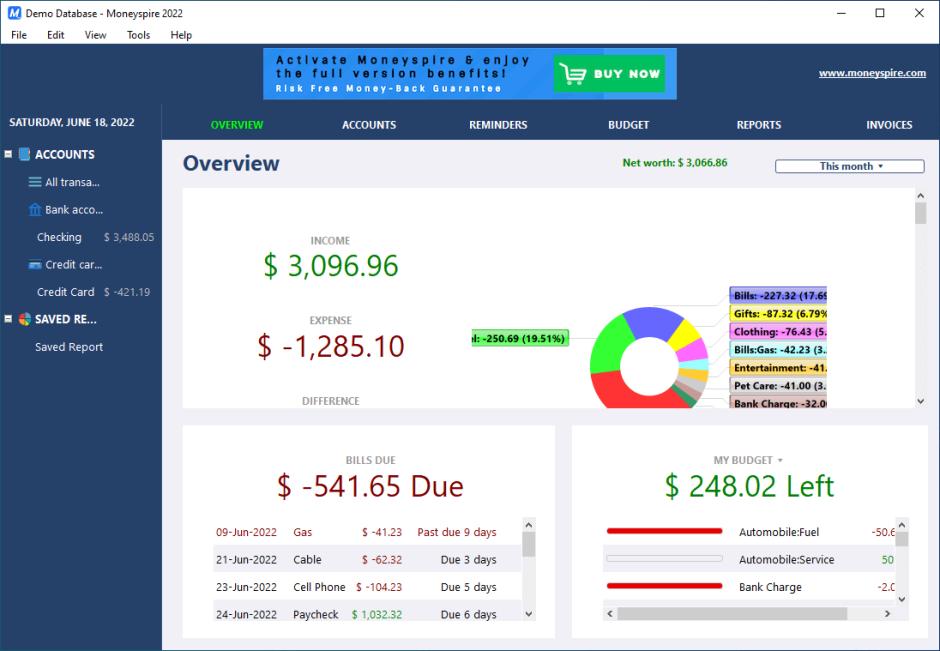940x651 pixels.
Task: Open the Tools menu
Action: (138, 35)
